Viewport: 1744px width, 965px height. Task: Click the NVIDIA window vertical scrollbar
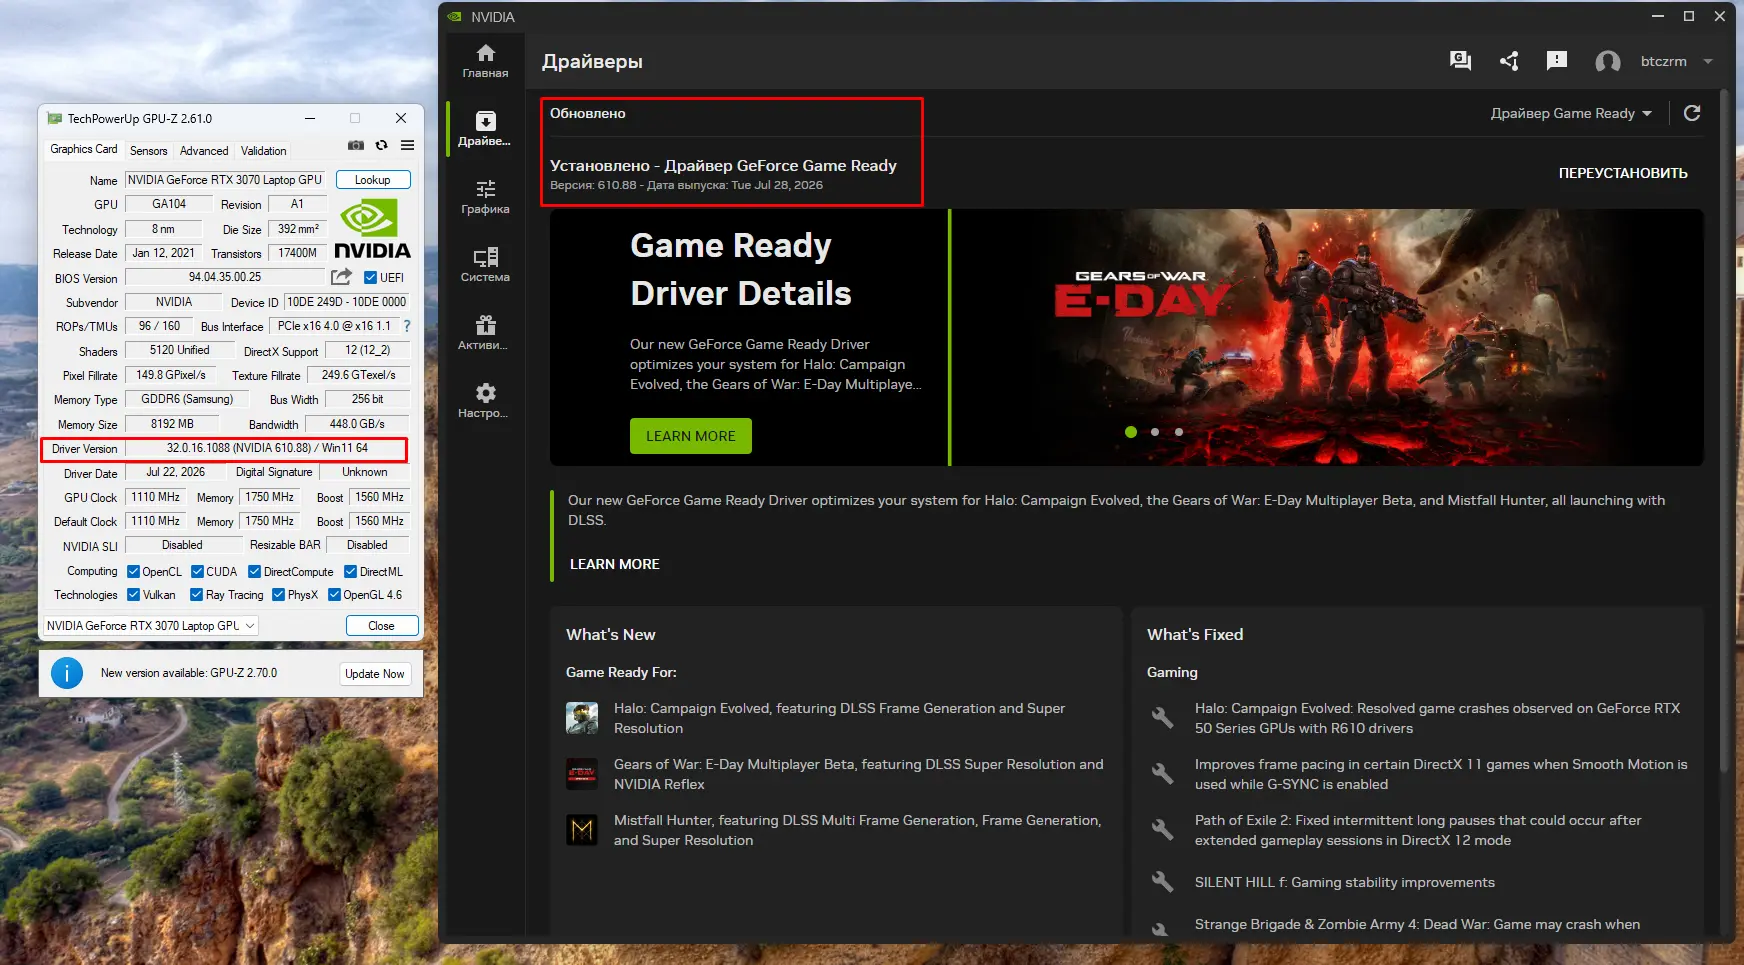(1724, 430)
